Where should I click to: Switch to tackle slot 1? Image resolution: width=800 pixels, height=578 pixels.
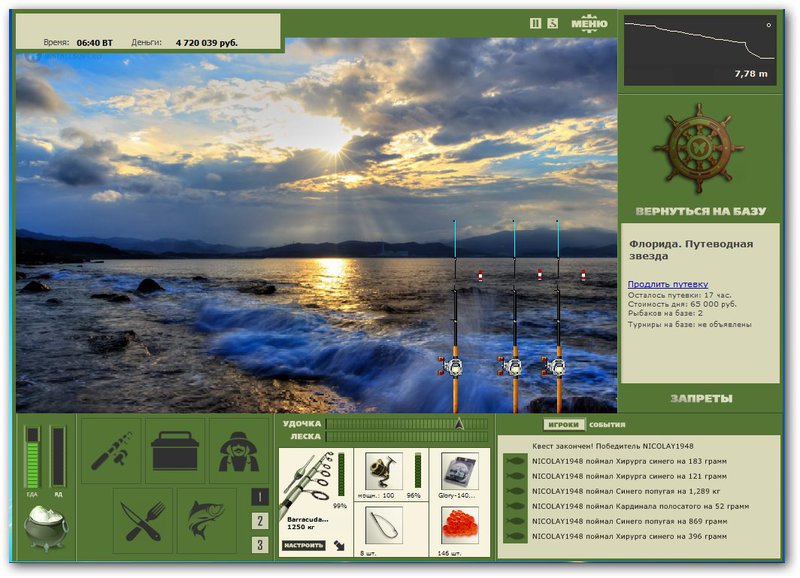point(260,497)
